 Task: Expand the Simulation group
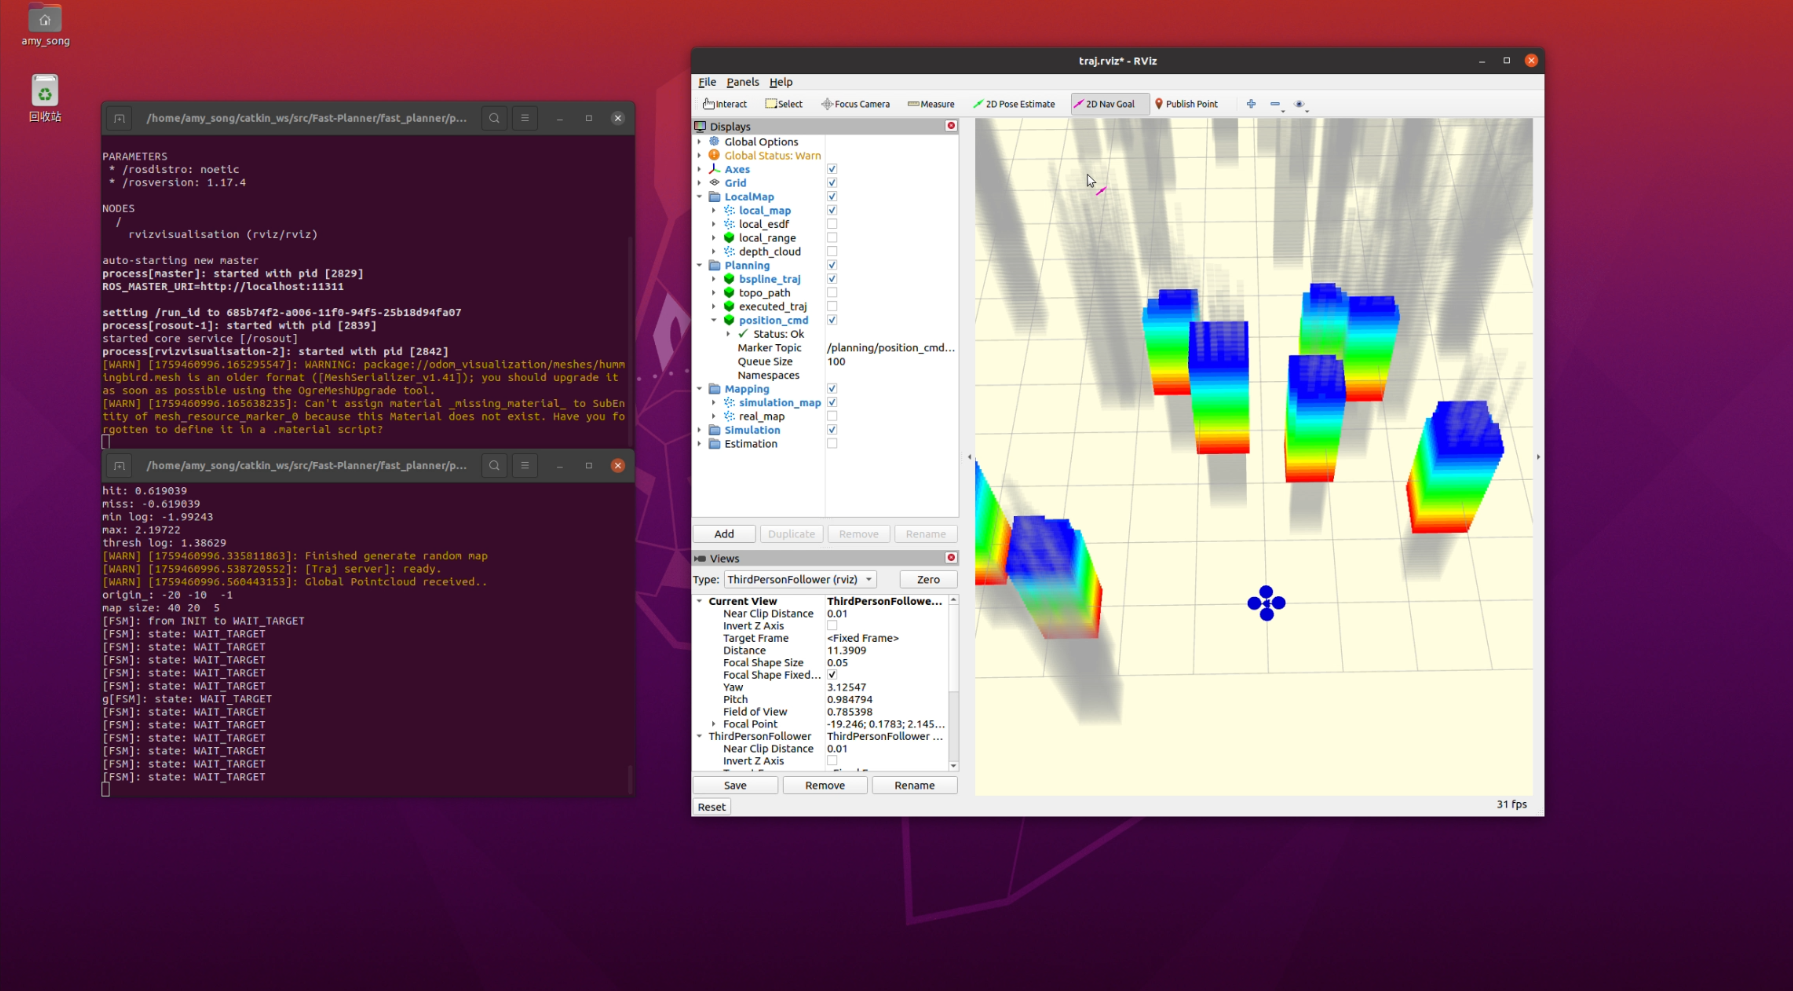[699, 430]
